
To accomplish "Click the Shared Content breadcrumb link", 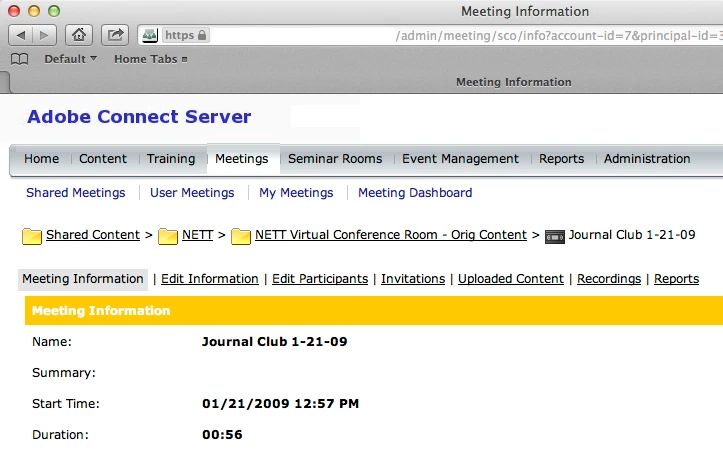I will 93,235.
